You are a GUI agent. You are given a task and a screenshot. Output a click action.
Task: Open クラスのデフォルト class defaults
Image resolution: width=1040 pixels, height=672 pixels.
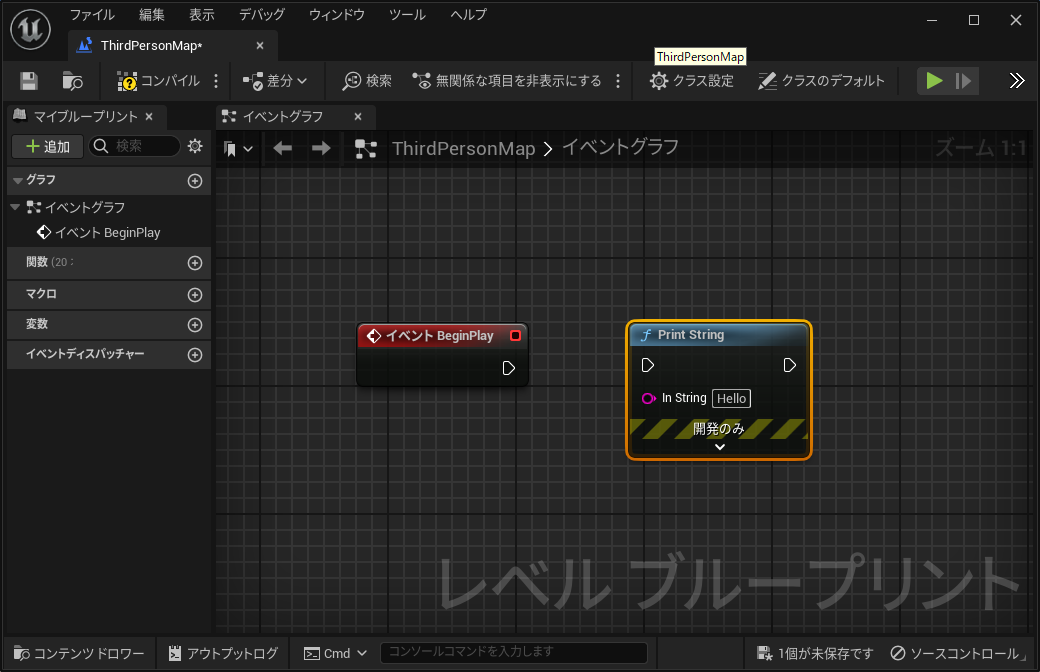(x=822, y=81)
